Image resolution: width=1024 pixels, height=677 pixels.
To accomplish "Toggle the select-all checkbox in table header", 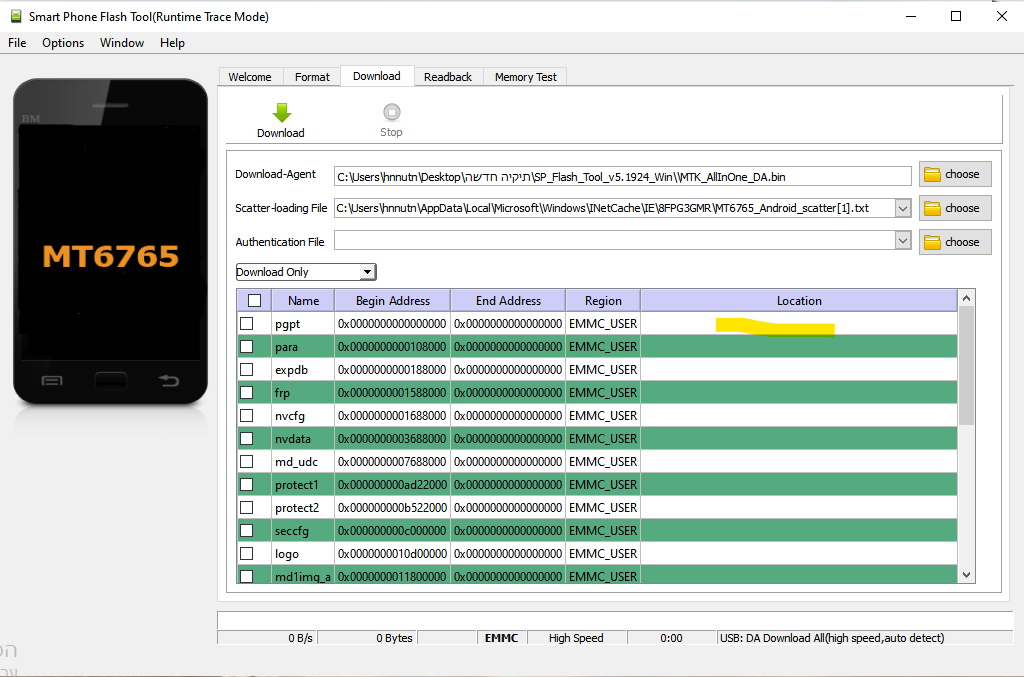I will click(254, 301).
